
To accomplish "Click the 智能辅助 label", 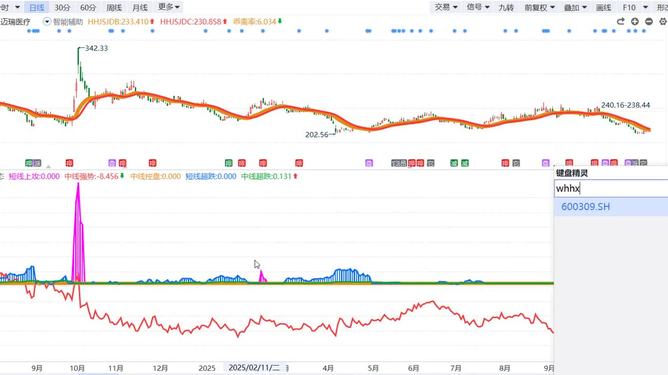I will click(x=68, y=21).
